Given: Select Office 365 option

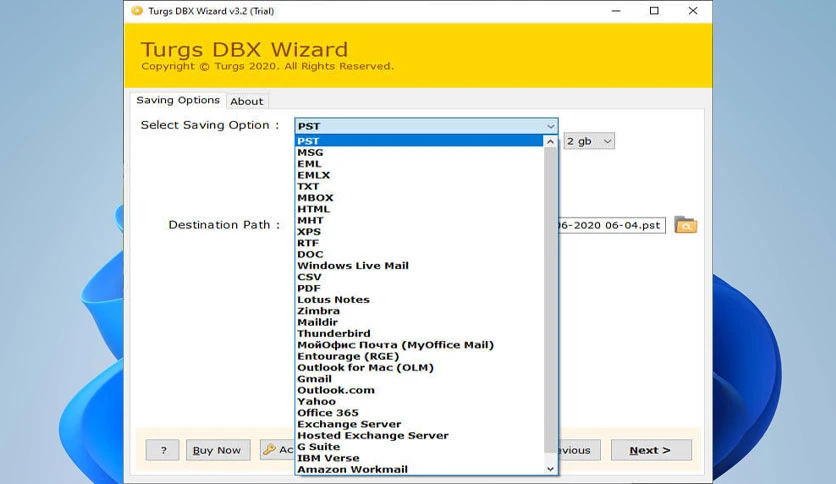Looking at the screenshot, I should pos(420,413).
